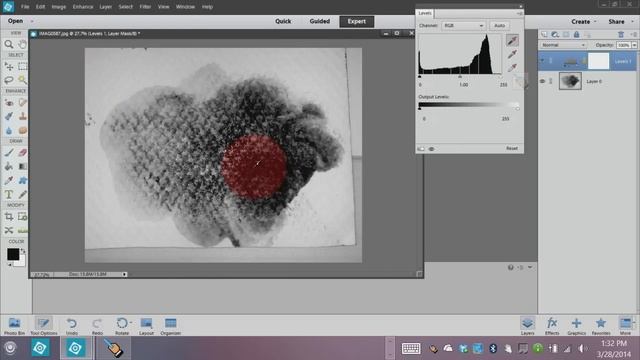Pick the black point eyedropper in Levels
Viewport: 640px width, 360px height.
pos(512,40)
